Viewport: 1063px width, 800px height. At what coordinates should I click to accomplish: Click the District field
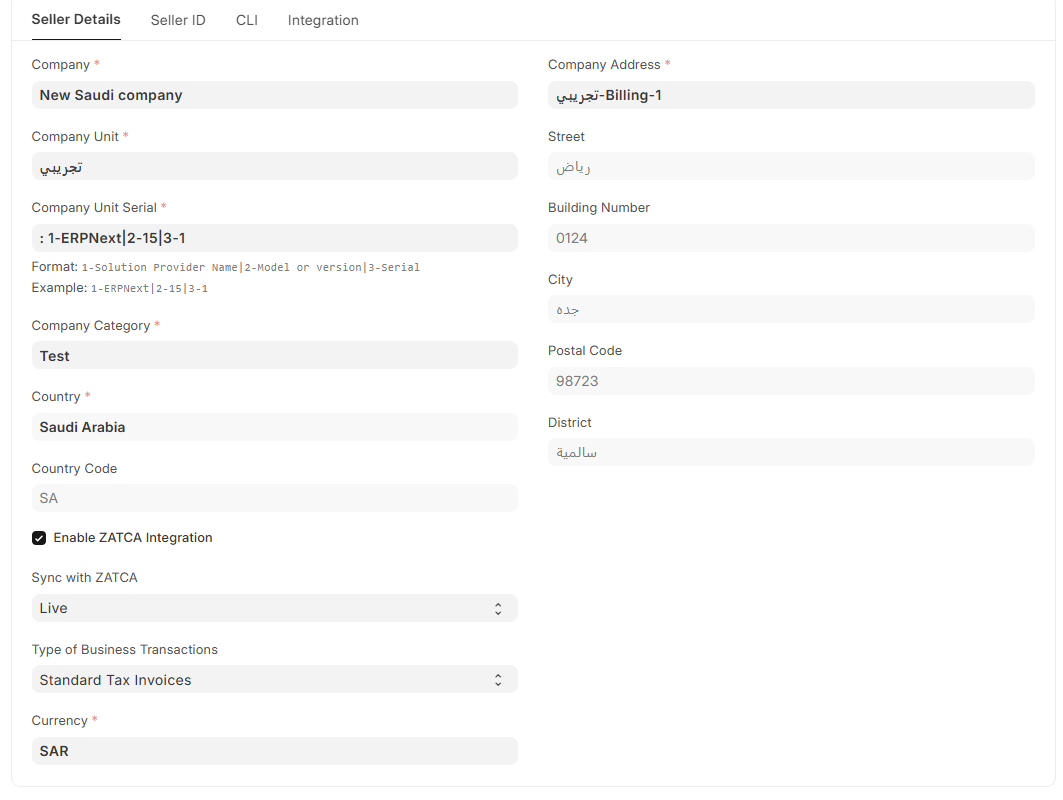[x=790, y=453]
